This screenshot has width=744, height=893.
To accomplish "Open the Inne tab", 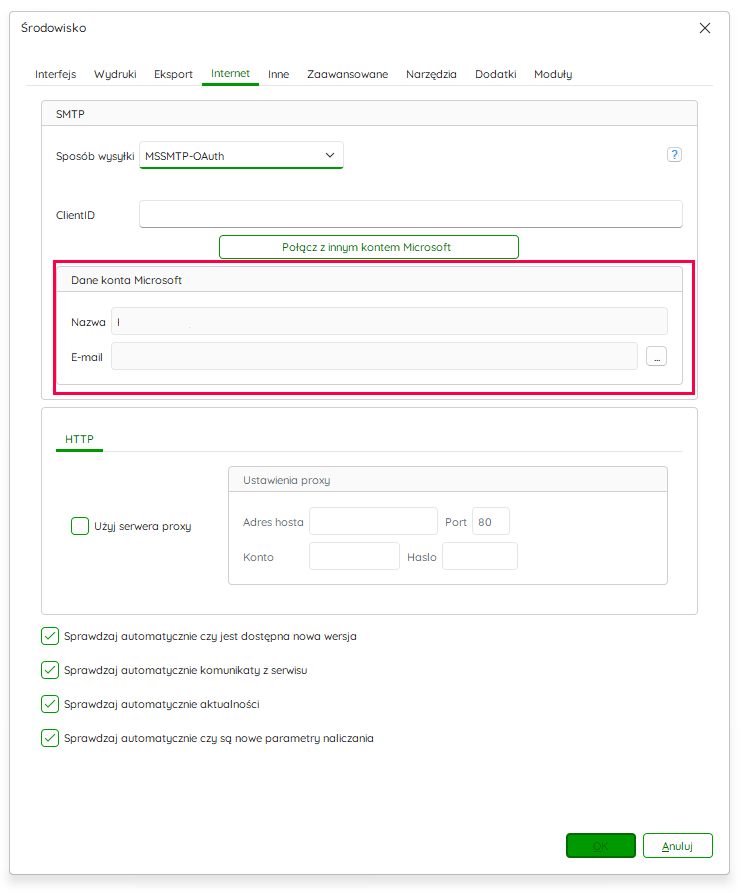I will coord(279,74).
